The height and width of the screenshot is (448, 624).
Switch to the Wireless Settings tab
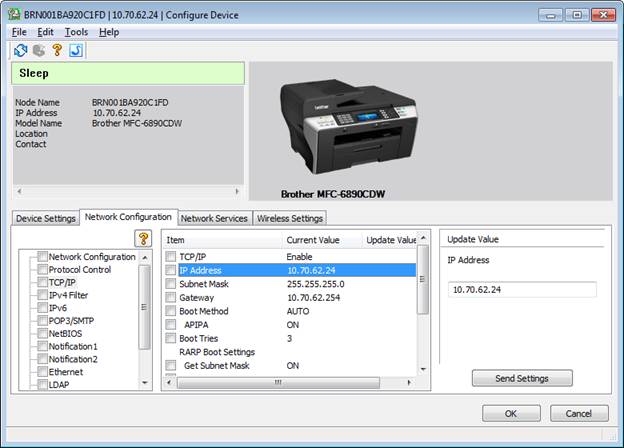(289, 218)
